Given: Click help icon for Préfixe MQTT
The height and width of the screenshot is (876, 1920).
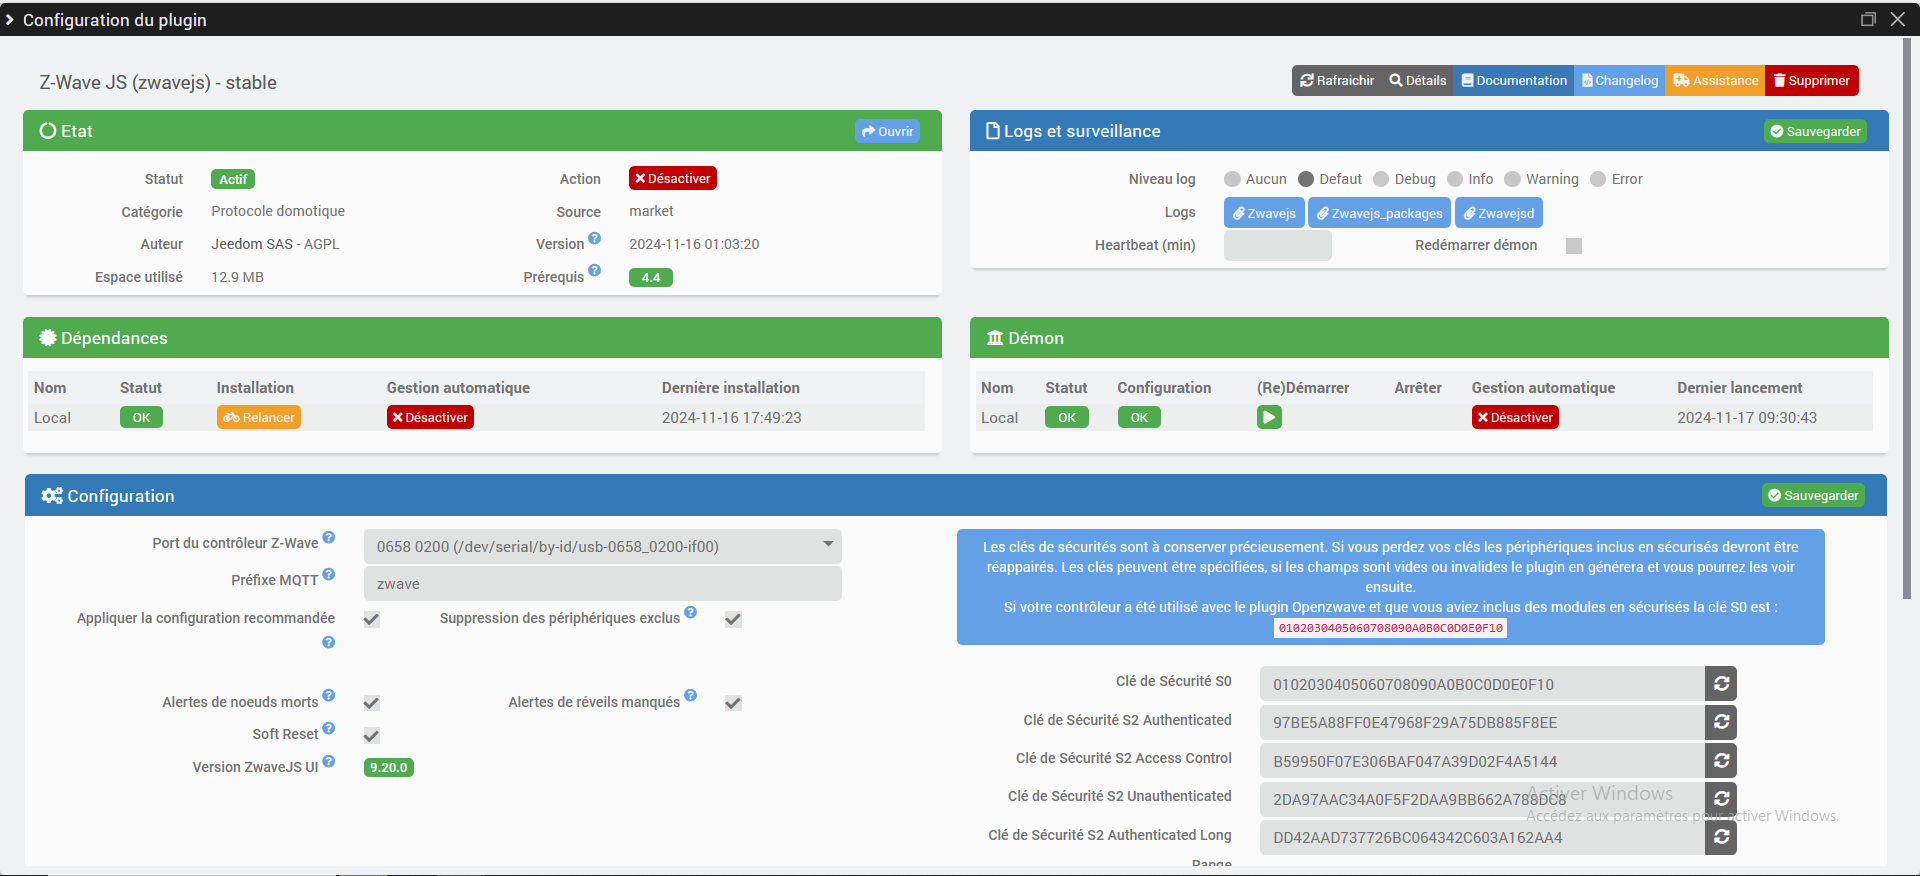Looking at the screenshot, I should coord(329,574).
